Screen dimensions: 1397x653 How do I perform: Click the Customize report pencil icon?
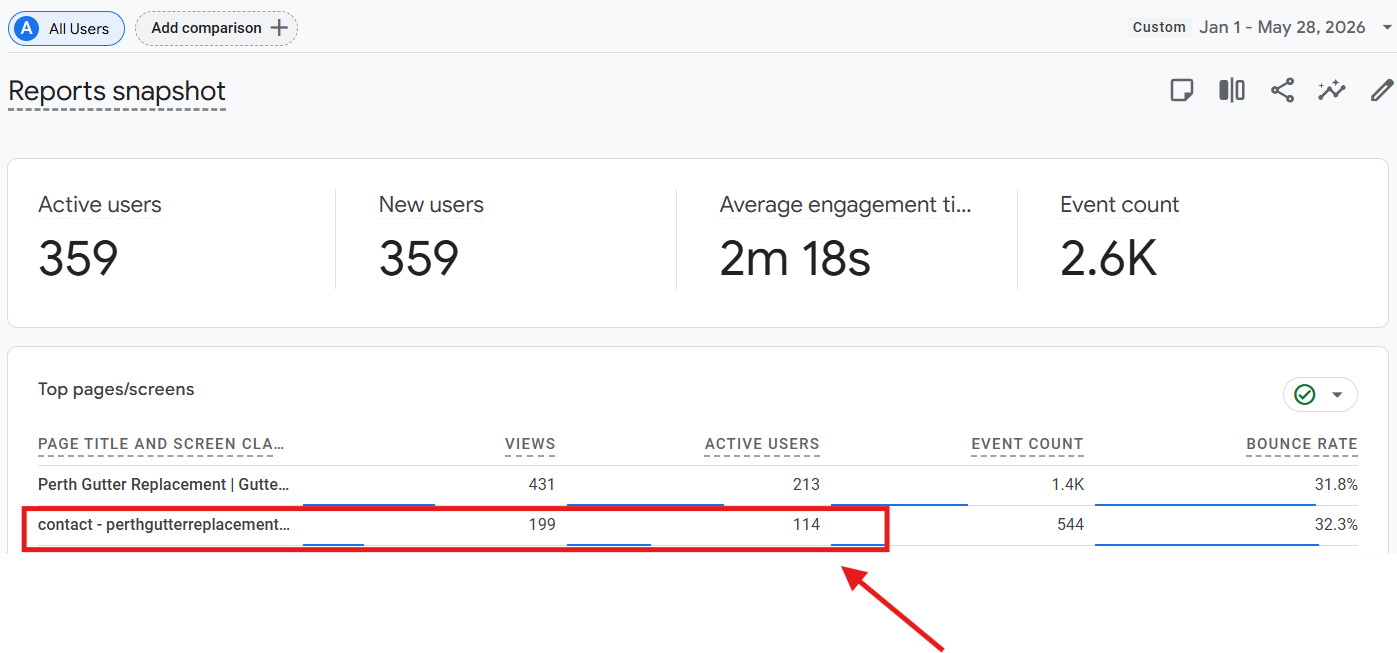[1382, 91]
